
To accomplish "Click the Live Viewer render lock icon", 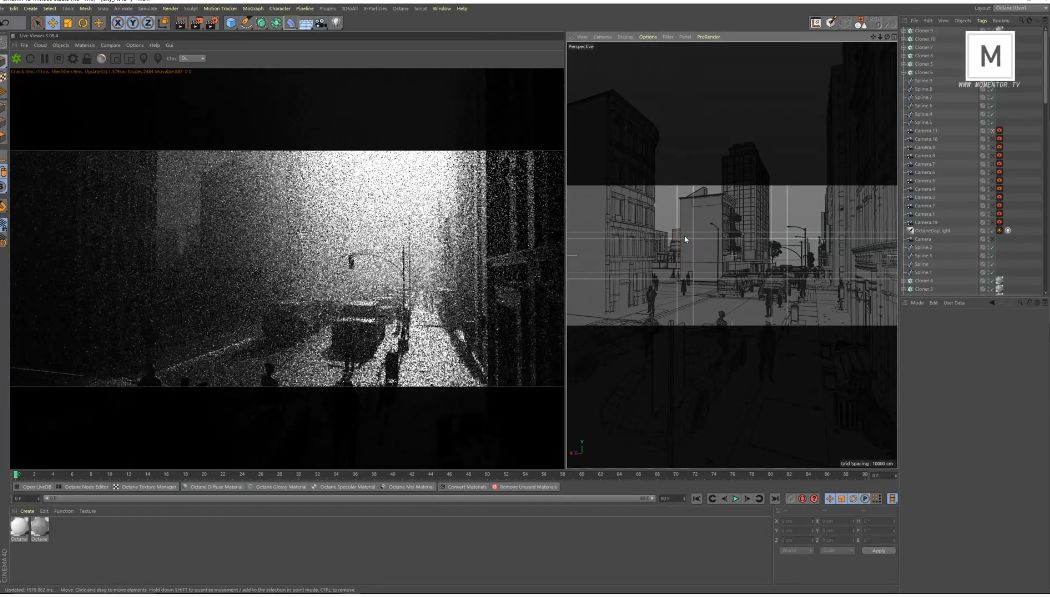I will tap(87, 59).
